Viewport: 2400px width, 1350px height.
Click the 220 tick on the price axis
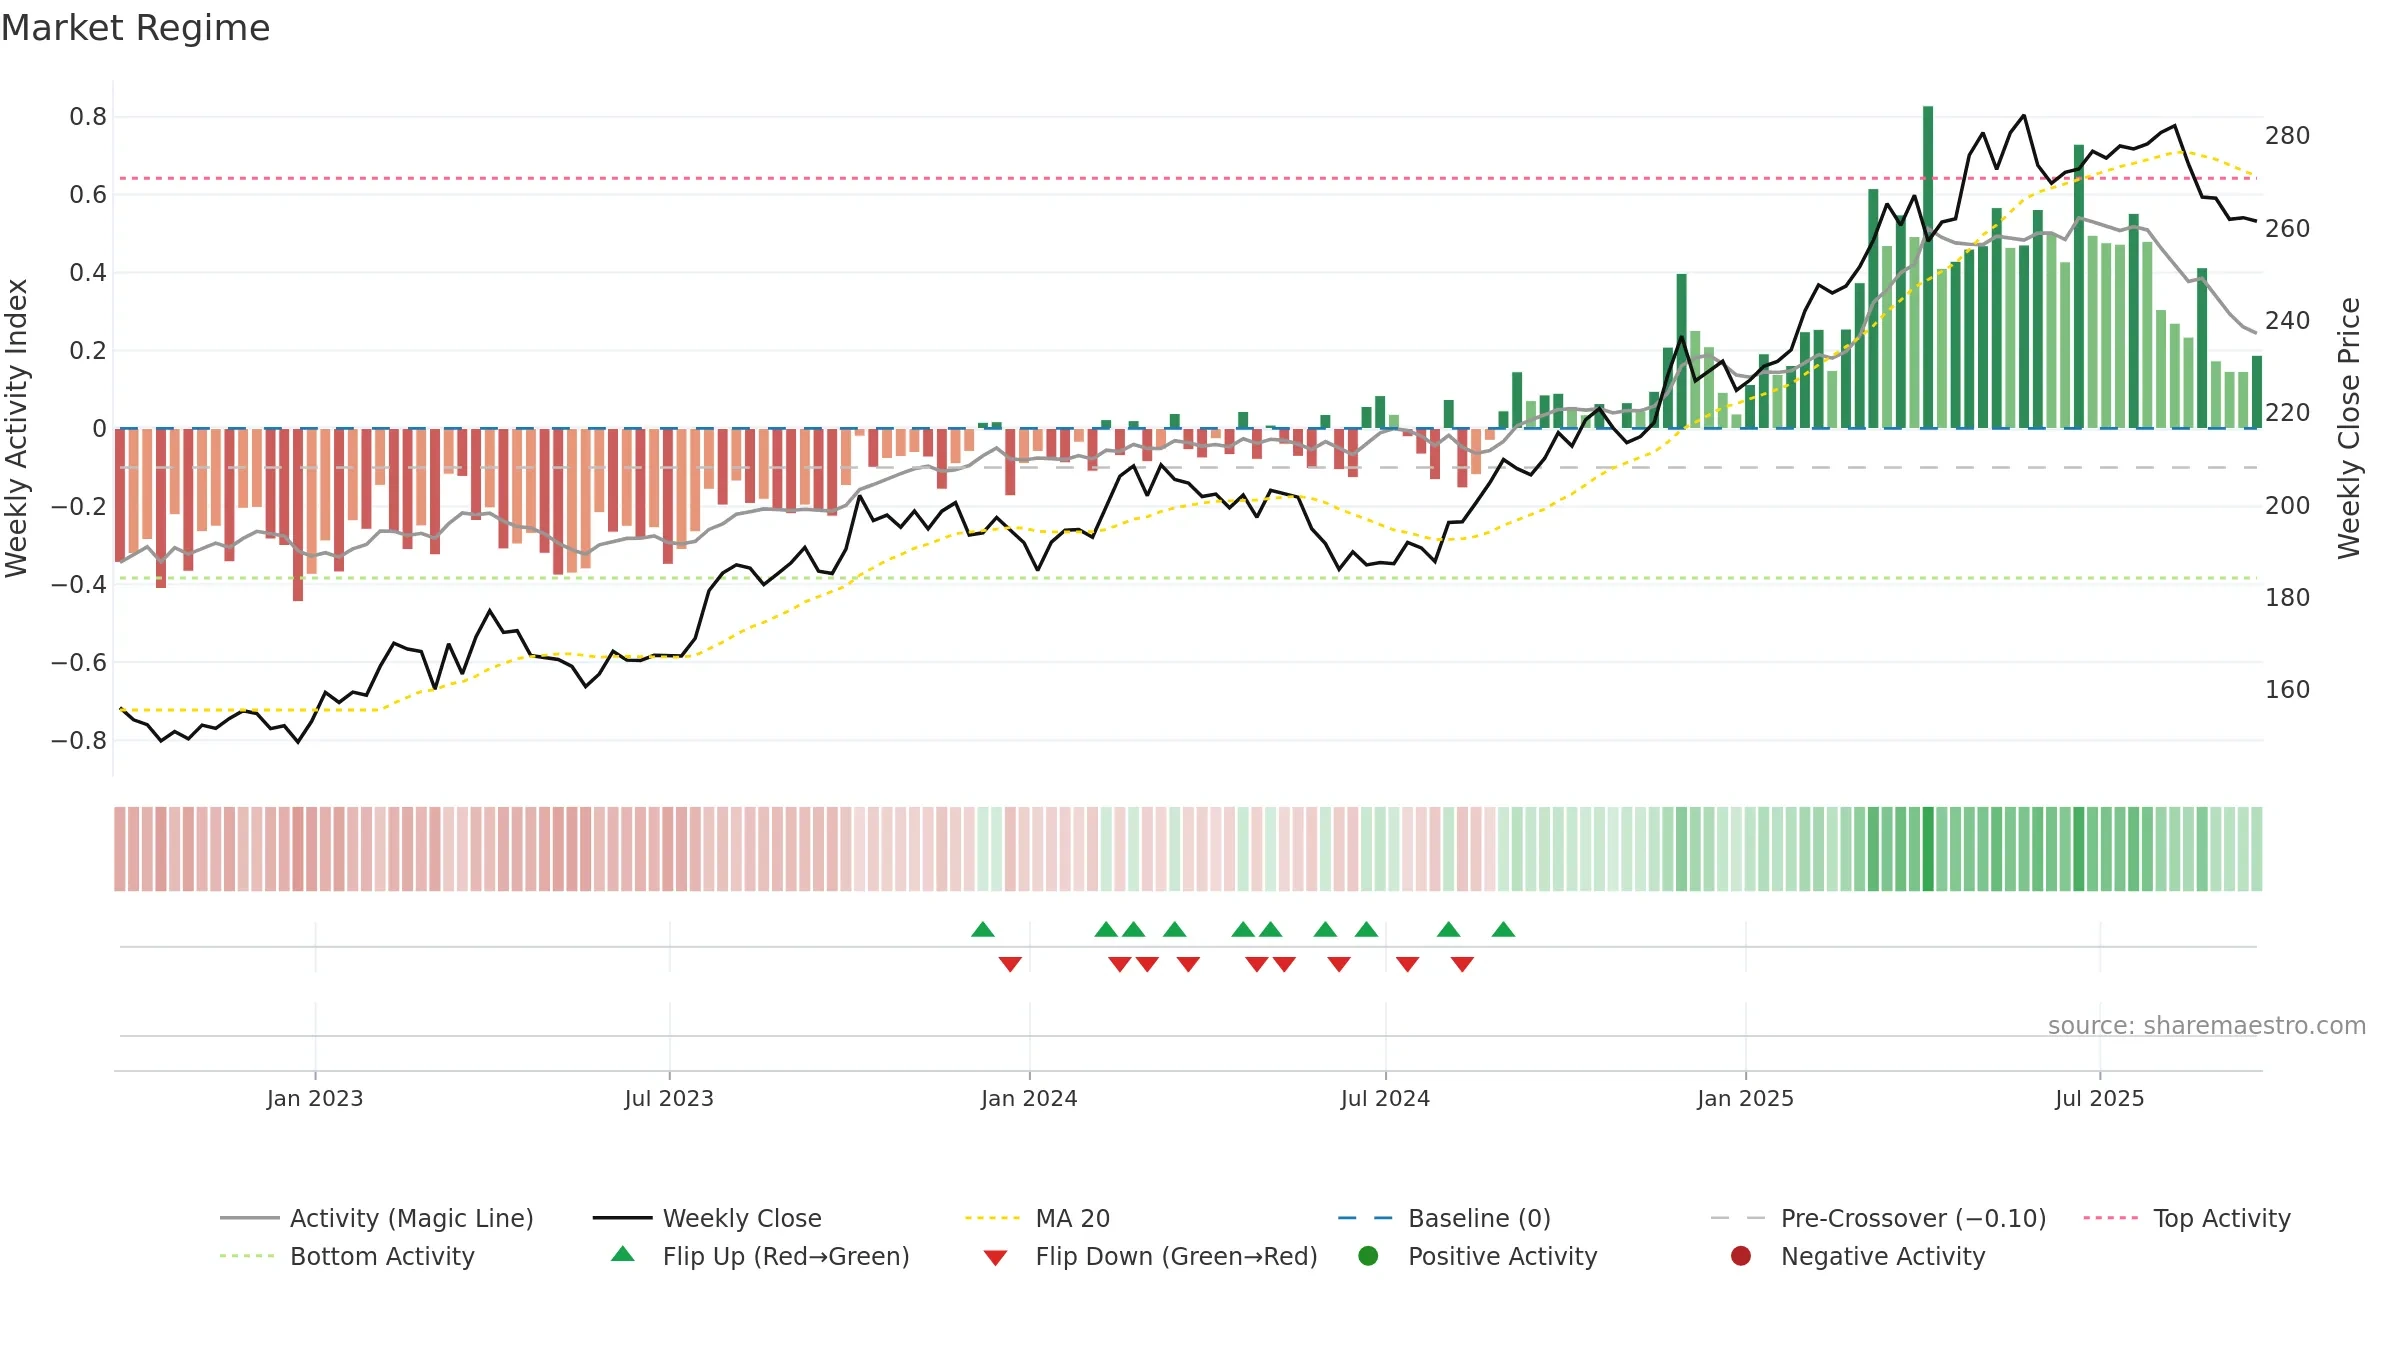point(2288,412)
